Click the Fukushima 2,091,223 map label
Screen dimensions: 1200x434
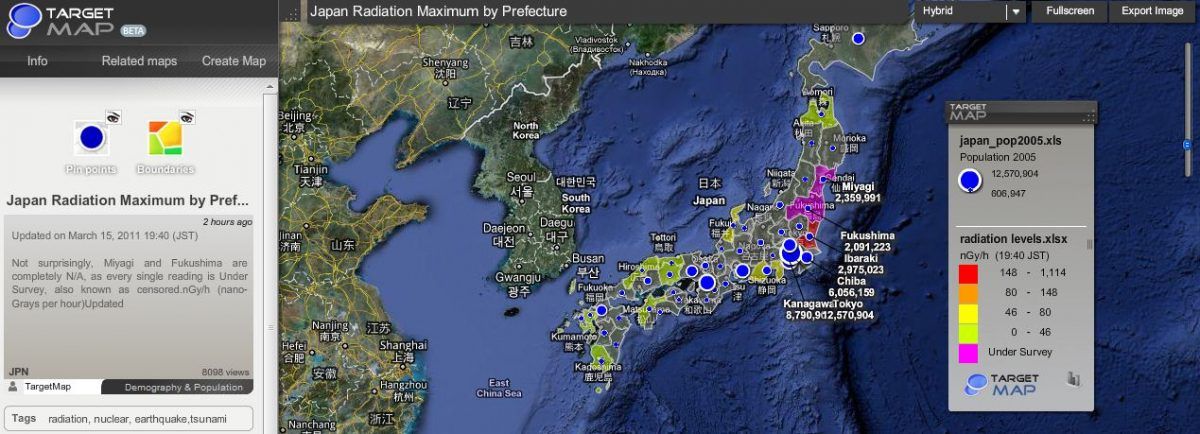(x=866, y=241)
